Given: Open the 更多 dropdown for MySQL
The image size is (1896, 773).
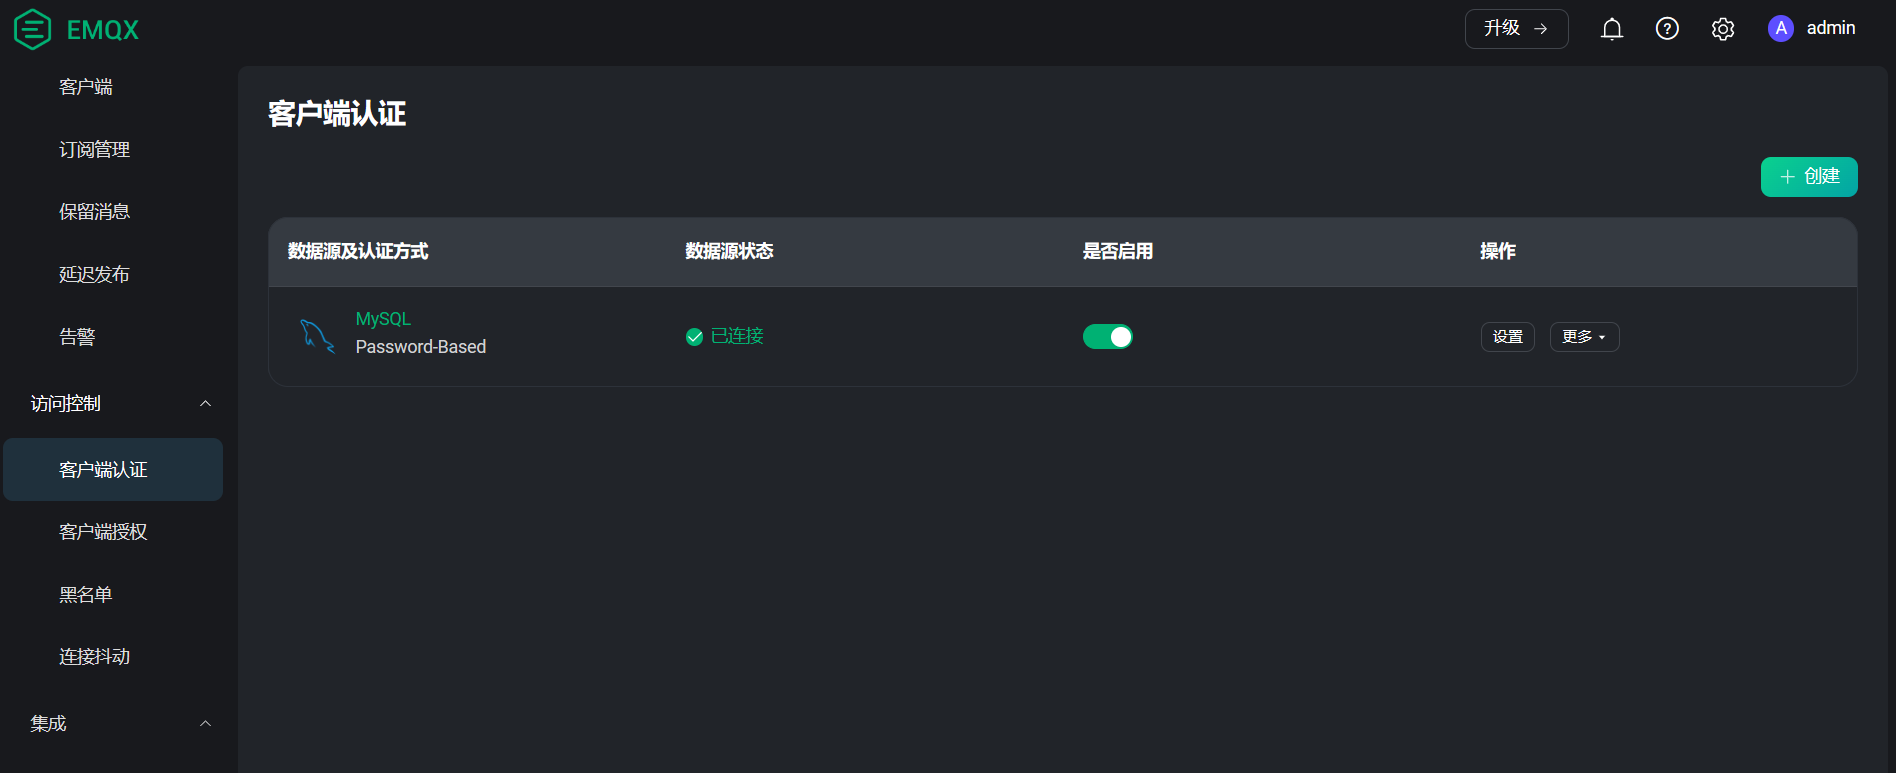Looking at the screenshot, I should [1584, 337].
